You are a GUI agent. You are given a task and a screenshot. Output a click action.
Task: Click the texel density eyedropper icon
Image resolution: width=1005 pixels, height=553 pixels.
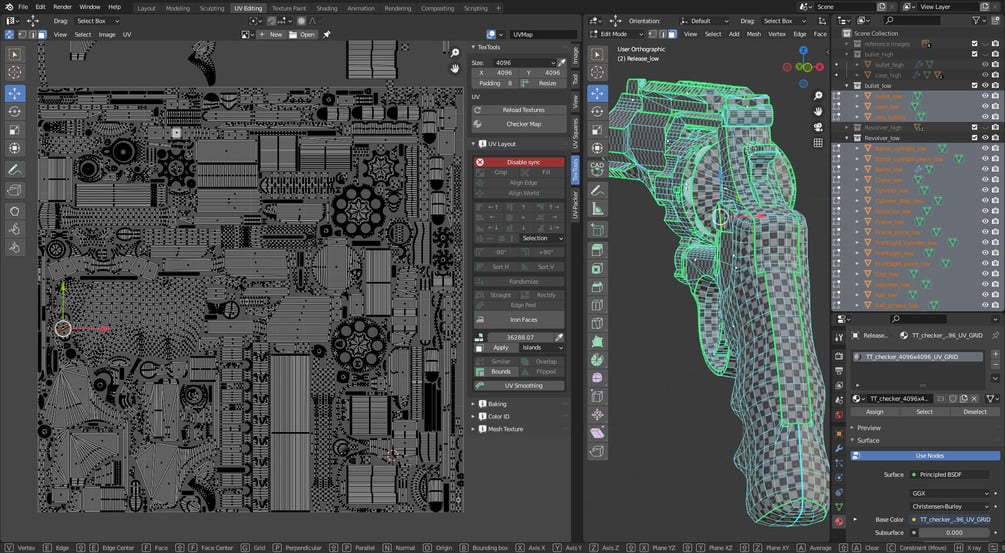coord(559,337)
